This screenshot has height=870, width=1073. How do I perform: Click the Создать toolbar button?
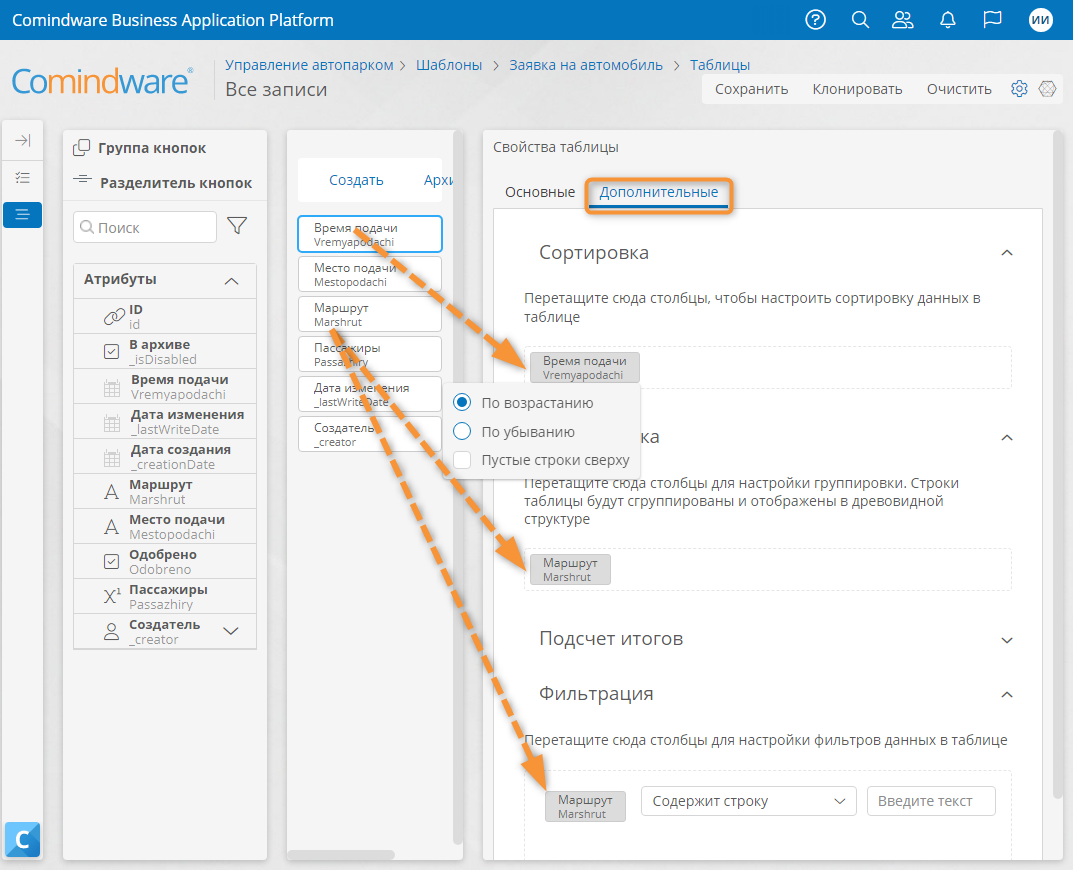[x=356, y=180]
